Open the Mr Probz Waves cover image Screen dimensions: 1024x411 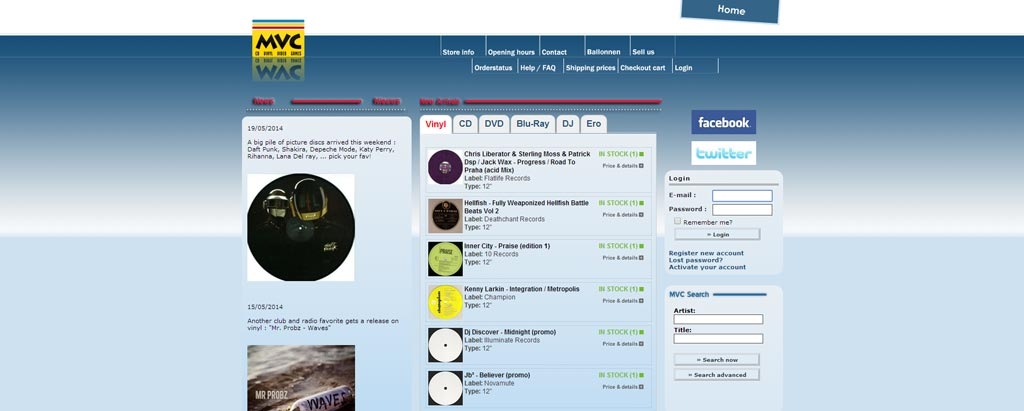click(301, 378)
